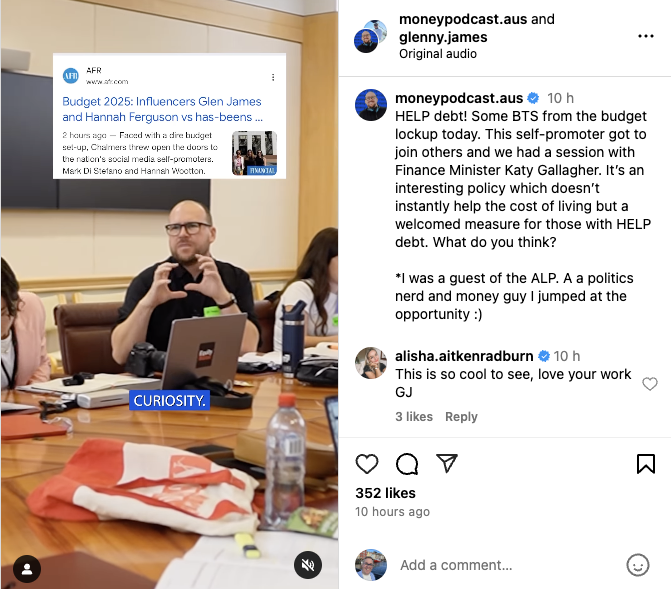Open moneypodcast.aus profile from the caption
This screenshot has height=589, width=671.
[x=459, y=98]
